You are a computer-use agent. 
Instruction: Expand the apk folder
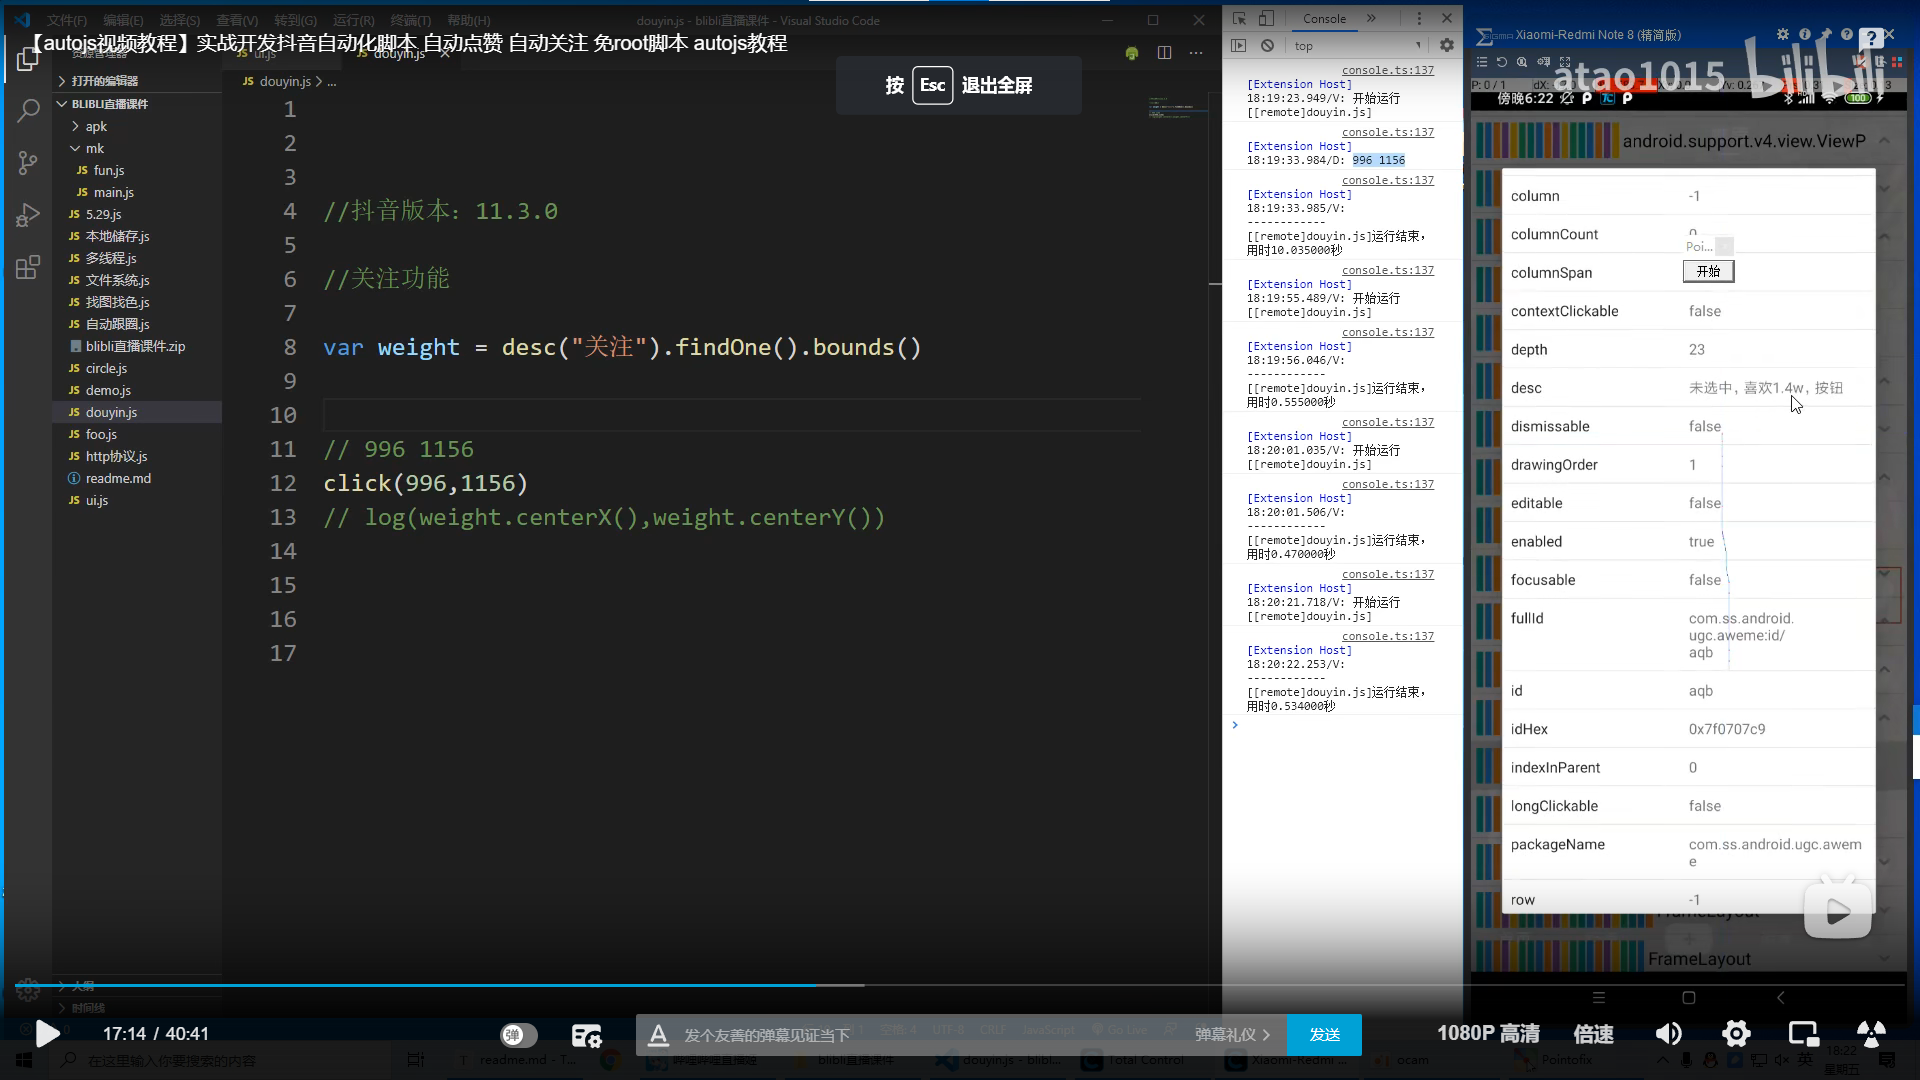[x=96, y=126]
